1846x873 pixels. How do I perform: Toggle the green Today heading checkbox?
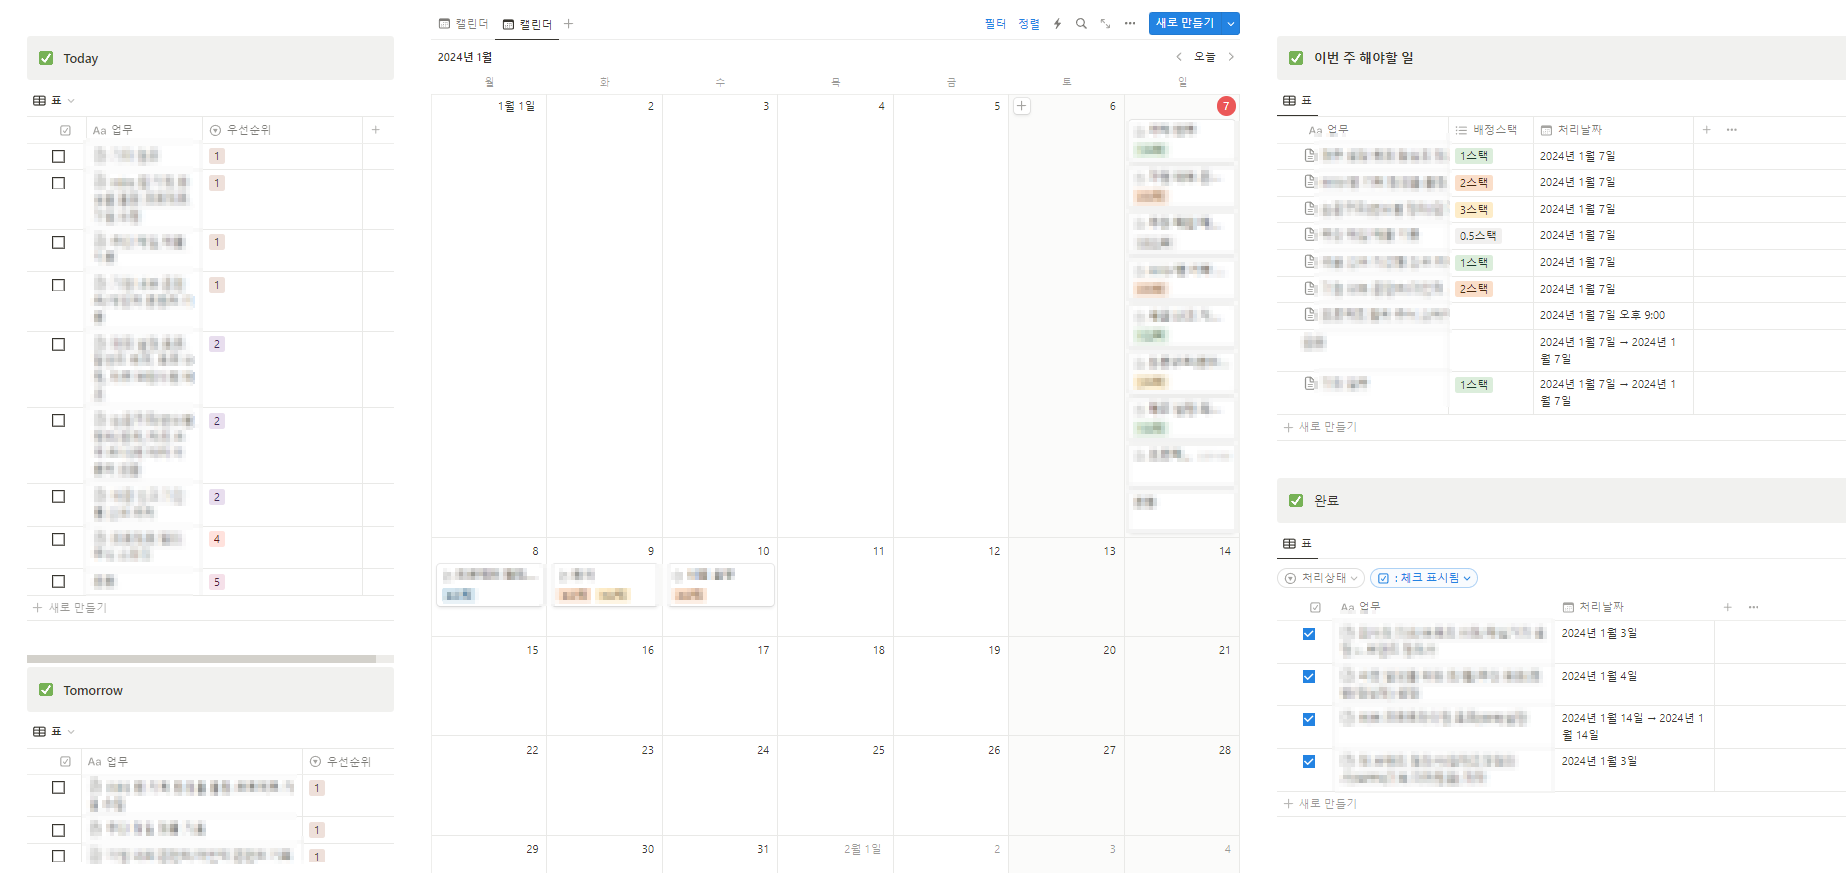click(46, 58)
